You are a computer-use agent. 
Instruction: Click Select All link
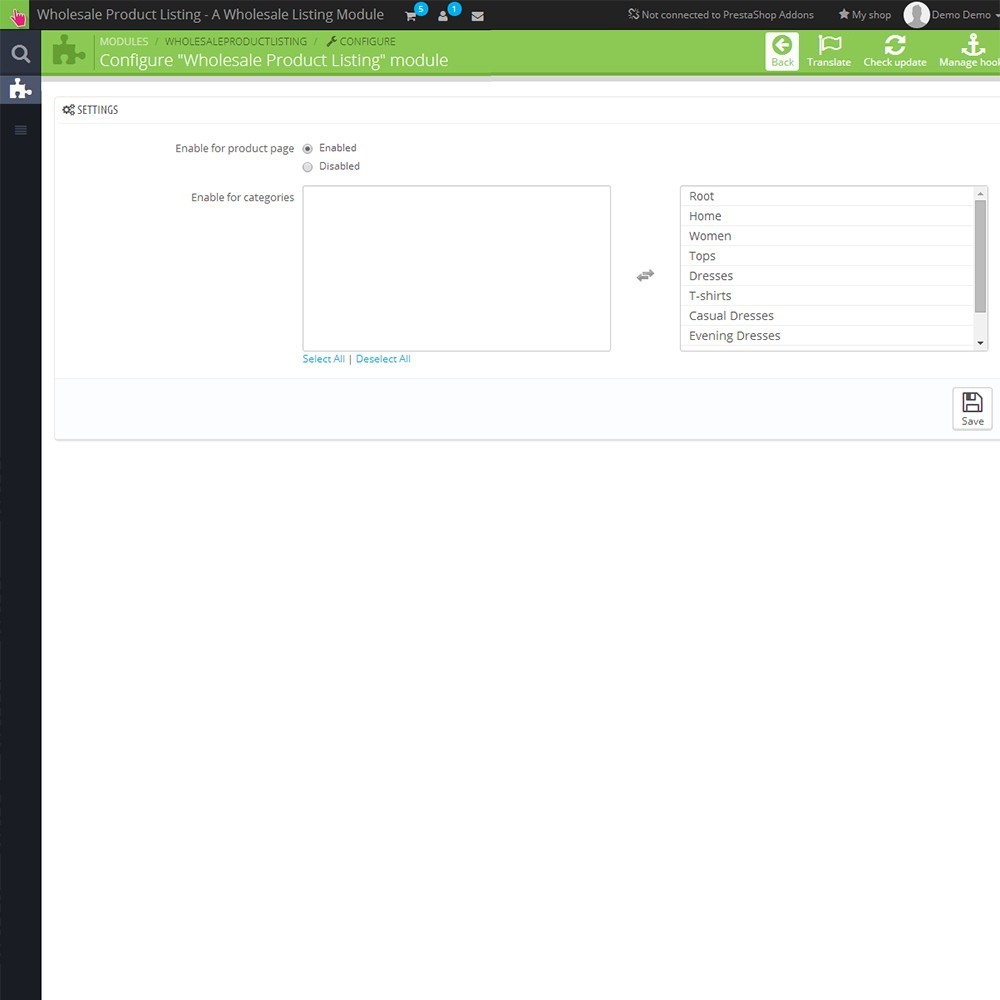click(323, 359)
